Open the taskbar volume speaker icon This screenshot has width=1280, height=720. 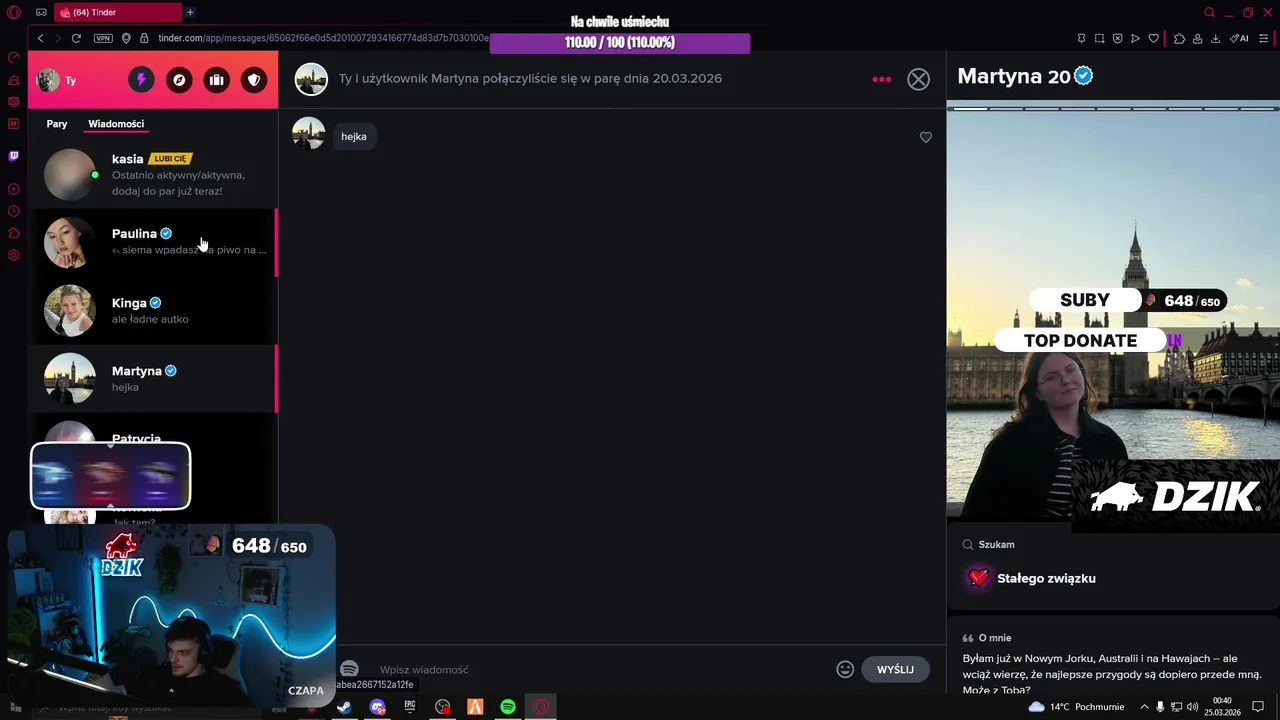[x=1192, y=707]
